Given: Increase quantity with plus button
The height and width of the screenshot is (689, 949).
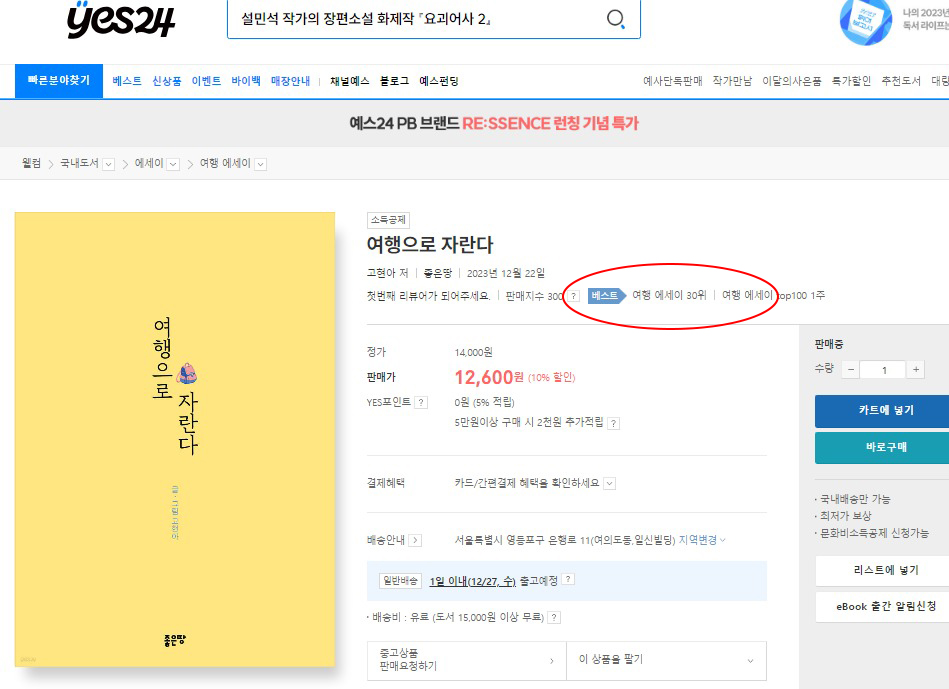Looking at the screenshot, I should (x=916, y=369).
